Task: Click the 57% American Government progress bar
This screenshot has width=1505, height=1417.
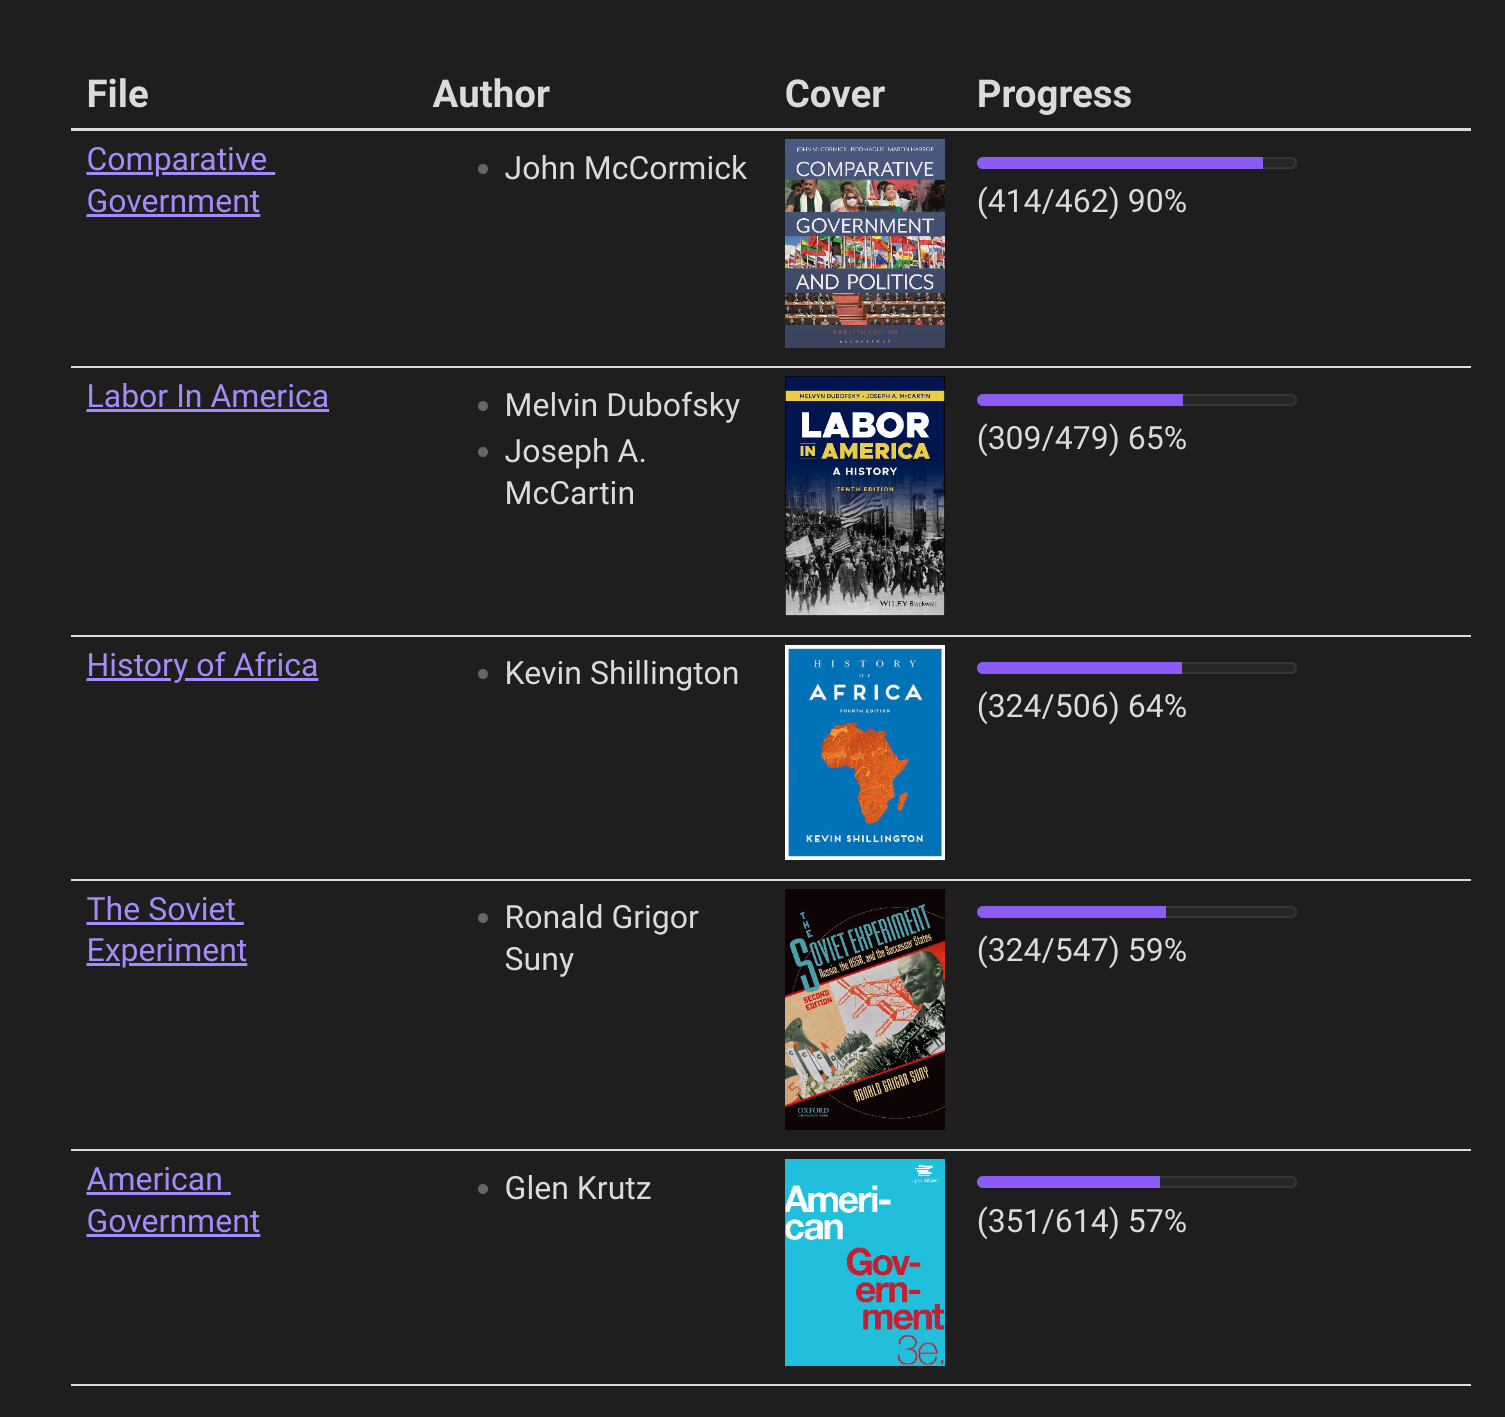Action: pos(1136,1182)
